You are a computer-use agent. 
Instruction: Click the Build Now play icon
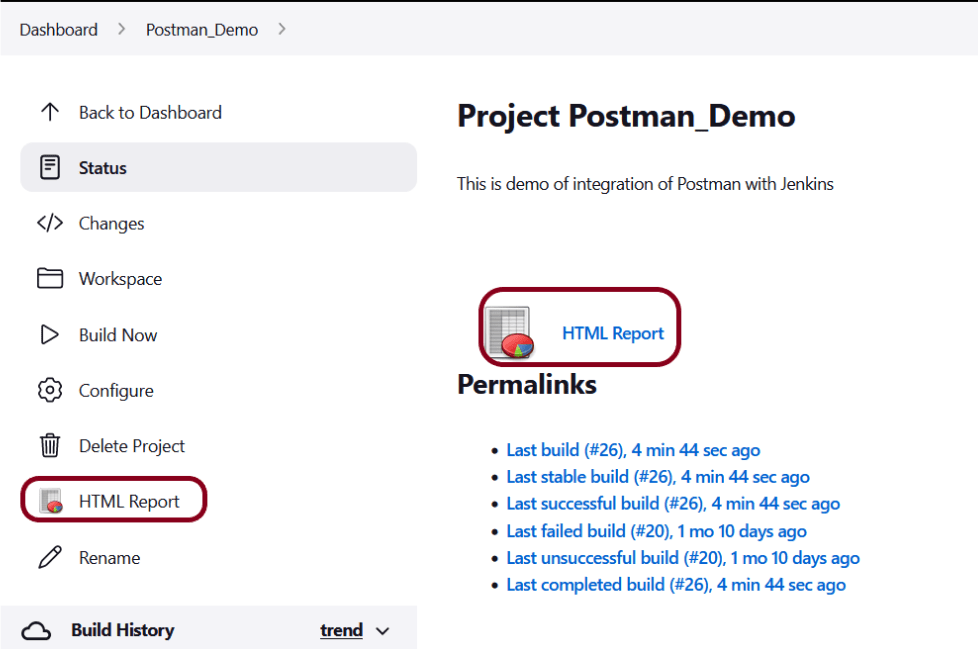coord(50,335)
